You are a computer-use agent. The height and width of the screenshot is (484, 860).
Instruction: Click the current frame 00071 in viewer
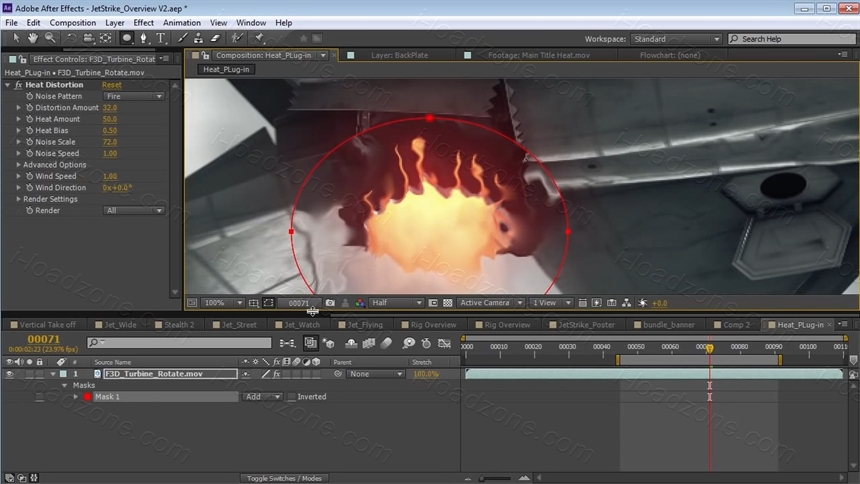(x=298, y=302)
